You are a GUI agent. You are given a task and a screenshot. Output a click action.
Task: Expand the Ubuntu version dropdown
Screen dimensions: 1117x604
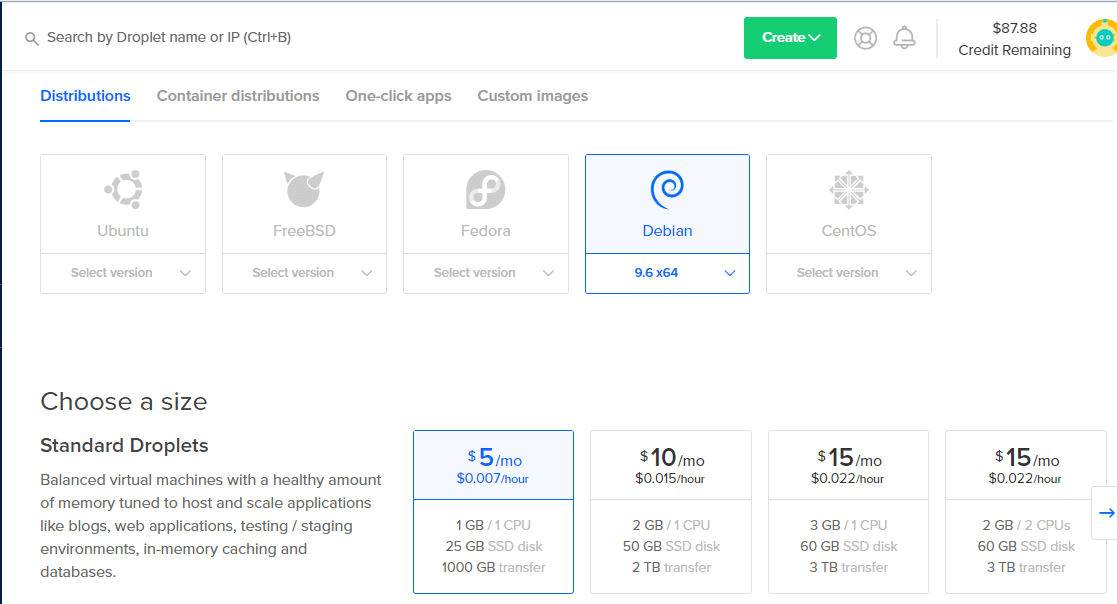tap(123, 273)
